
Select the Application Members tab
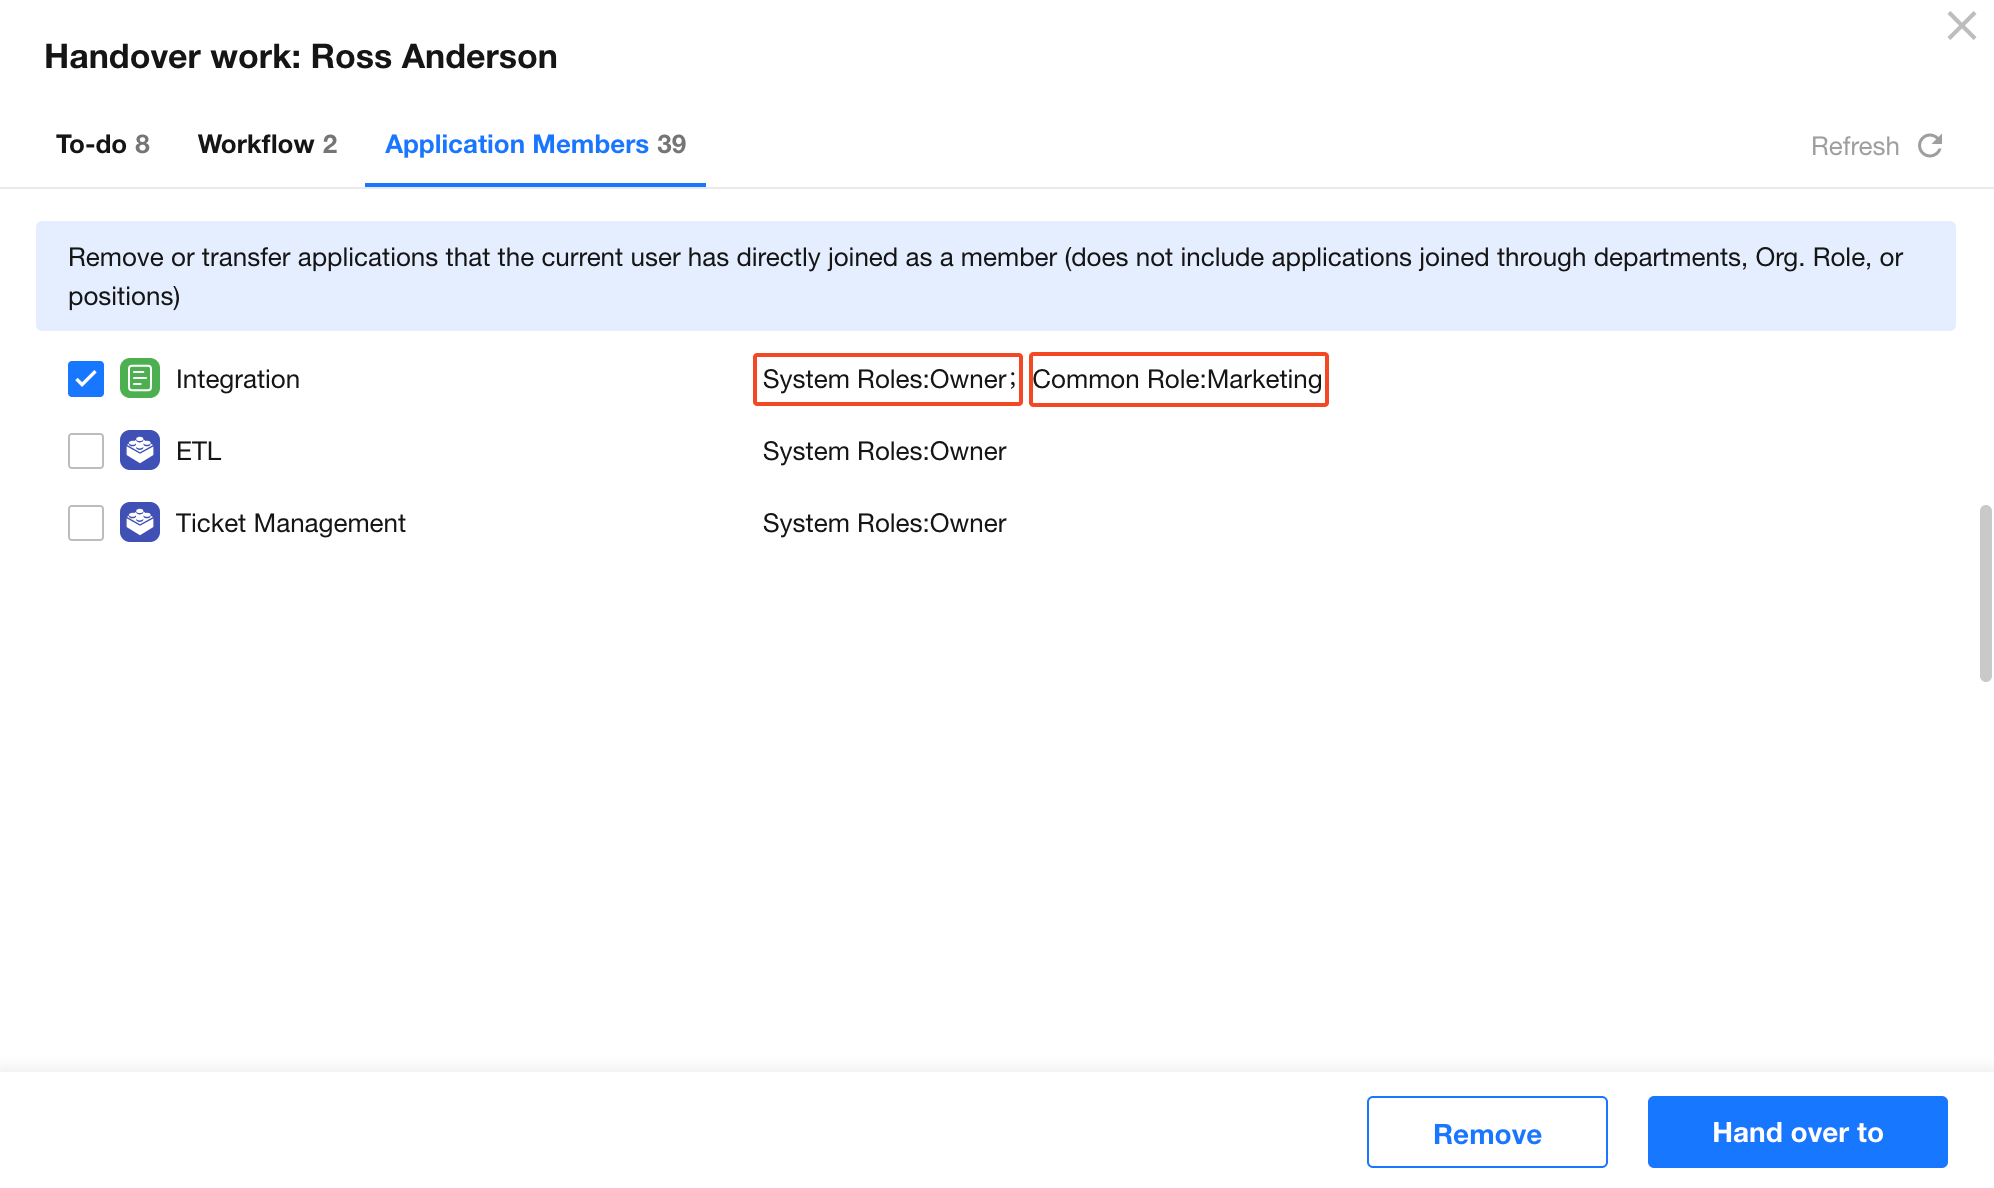coord(535,144)
